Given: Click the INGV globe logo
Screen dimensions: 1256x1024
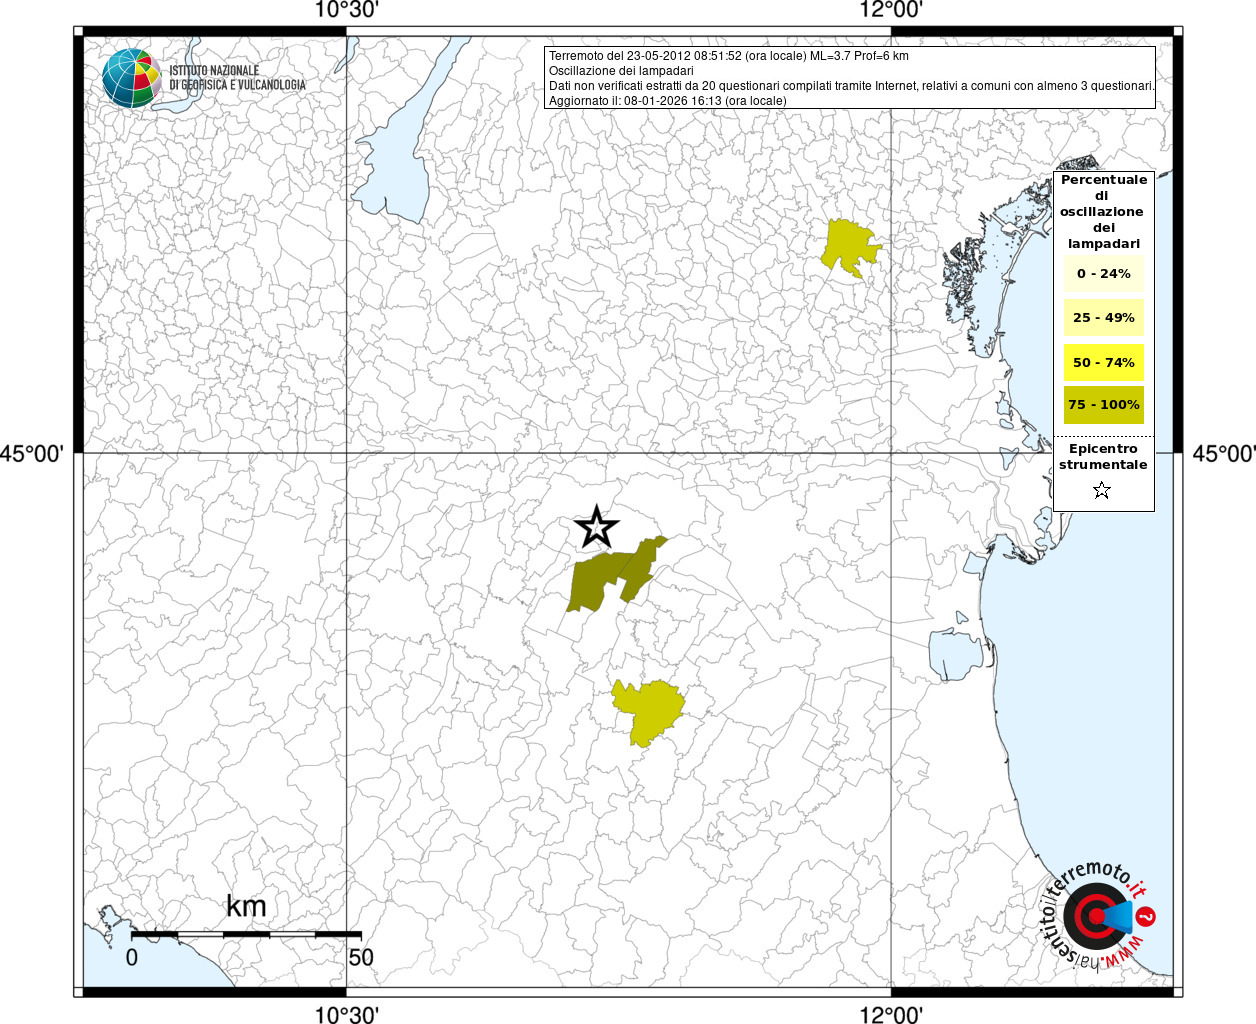Looking at the screenshot, I should 131,78.
